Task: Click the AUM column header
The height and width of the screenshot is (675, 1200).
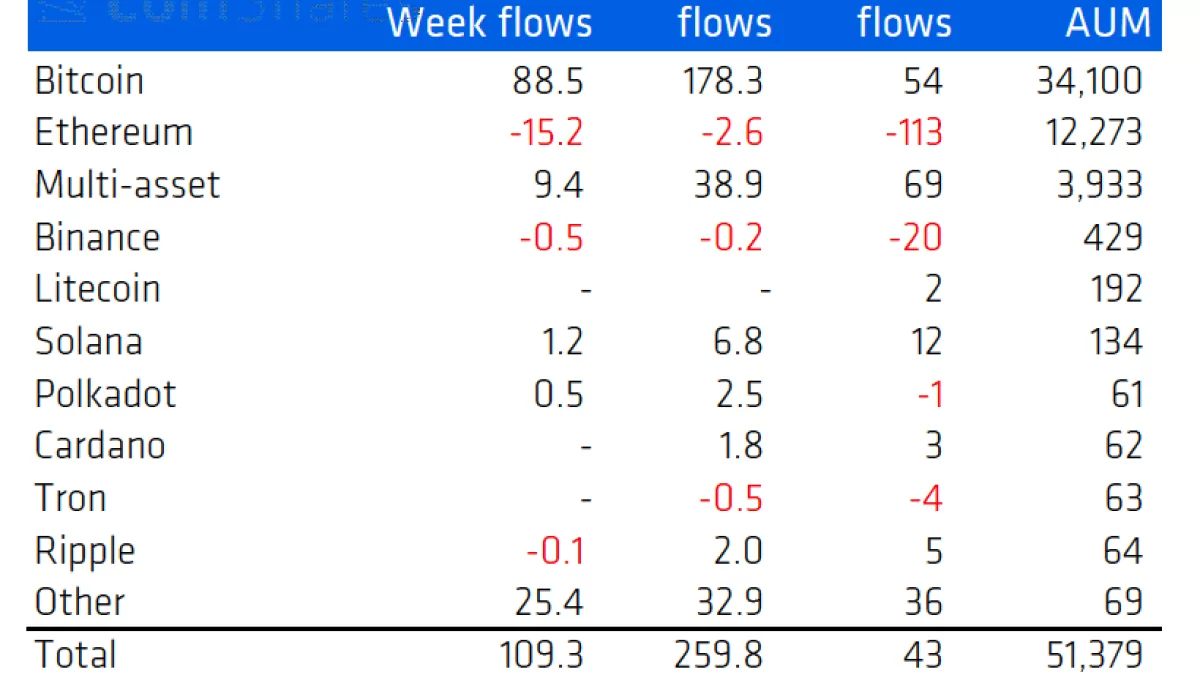Action: (1108, 24)
